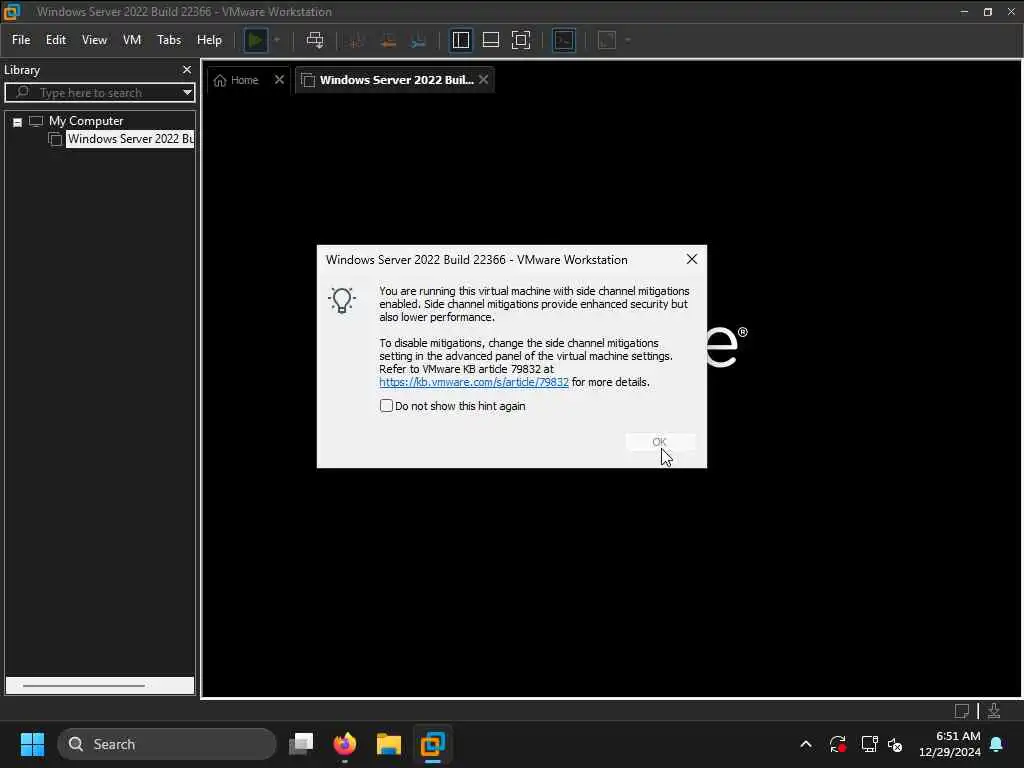
Task: Click Send Ctrl+Alt+Del toolbar icon
Action: [315, 40]
